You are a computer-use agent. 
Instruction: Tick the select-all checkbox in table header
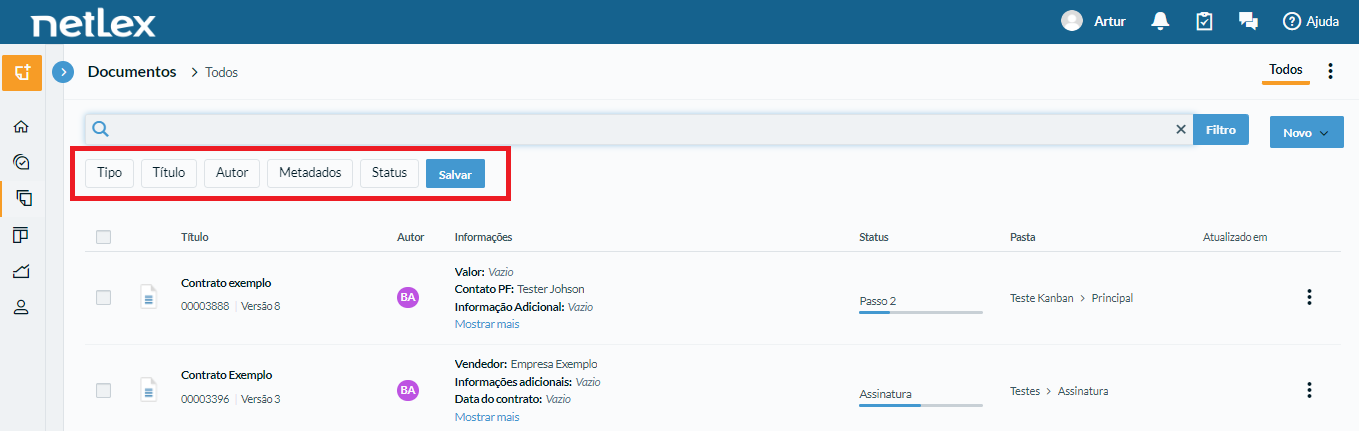tap(103, 237)
